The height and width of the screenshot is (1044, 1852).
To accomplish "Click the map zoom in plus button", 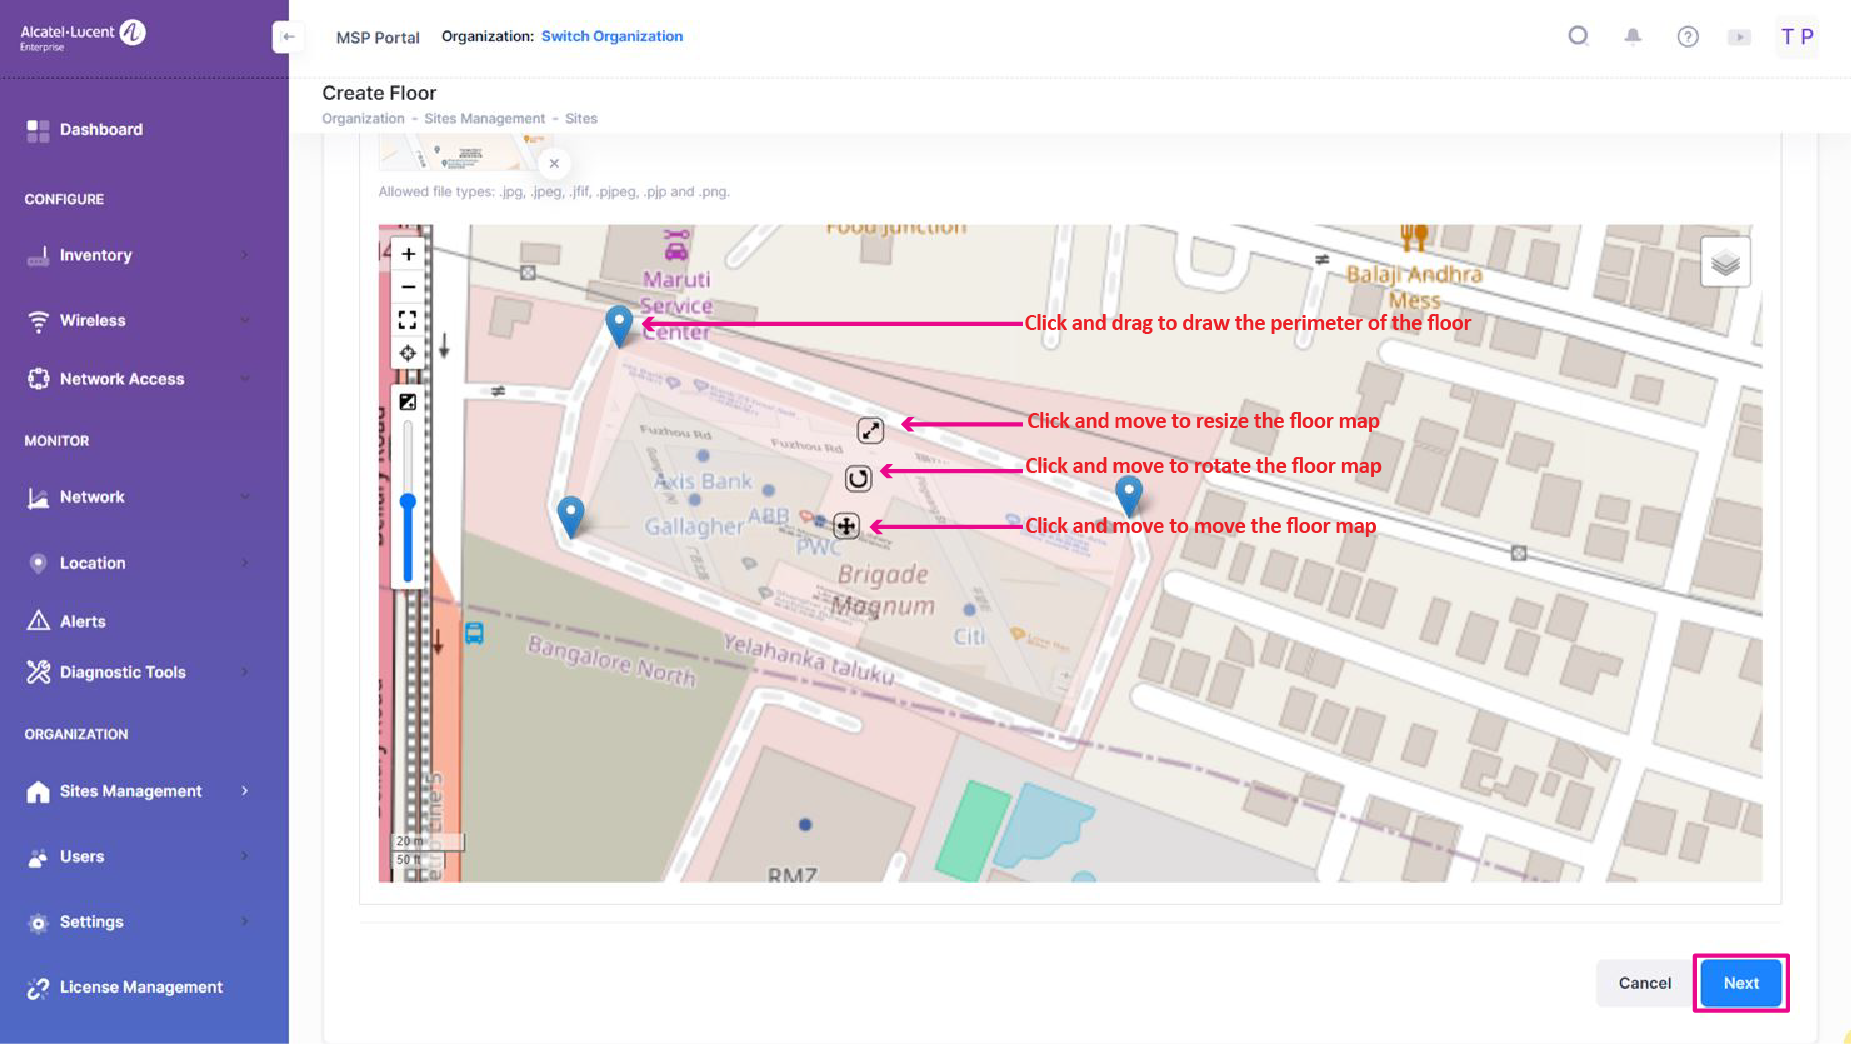I will [408, 254].
